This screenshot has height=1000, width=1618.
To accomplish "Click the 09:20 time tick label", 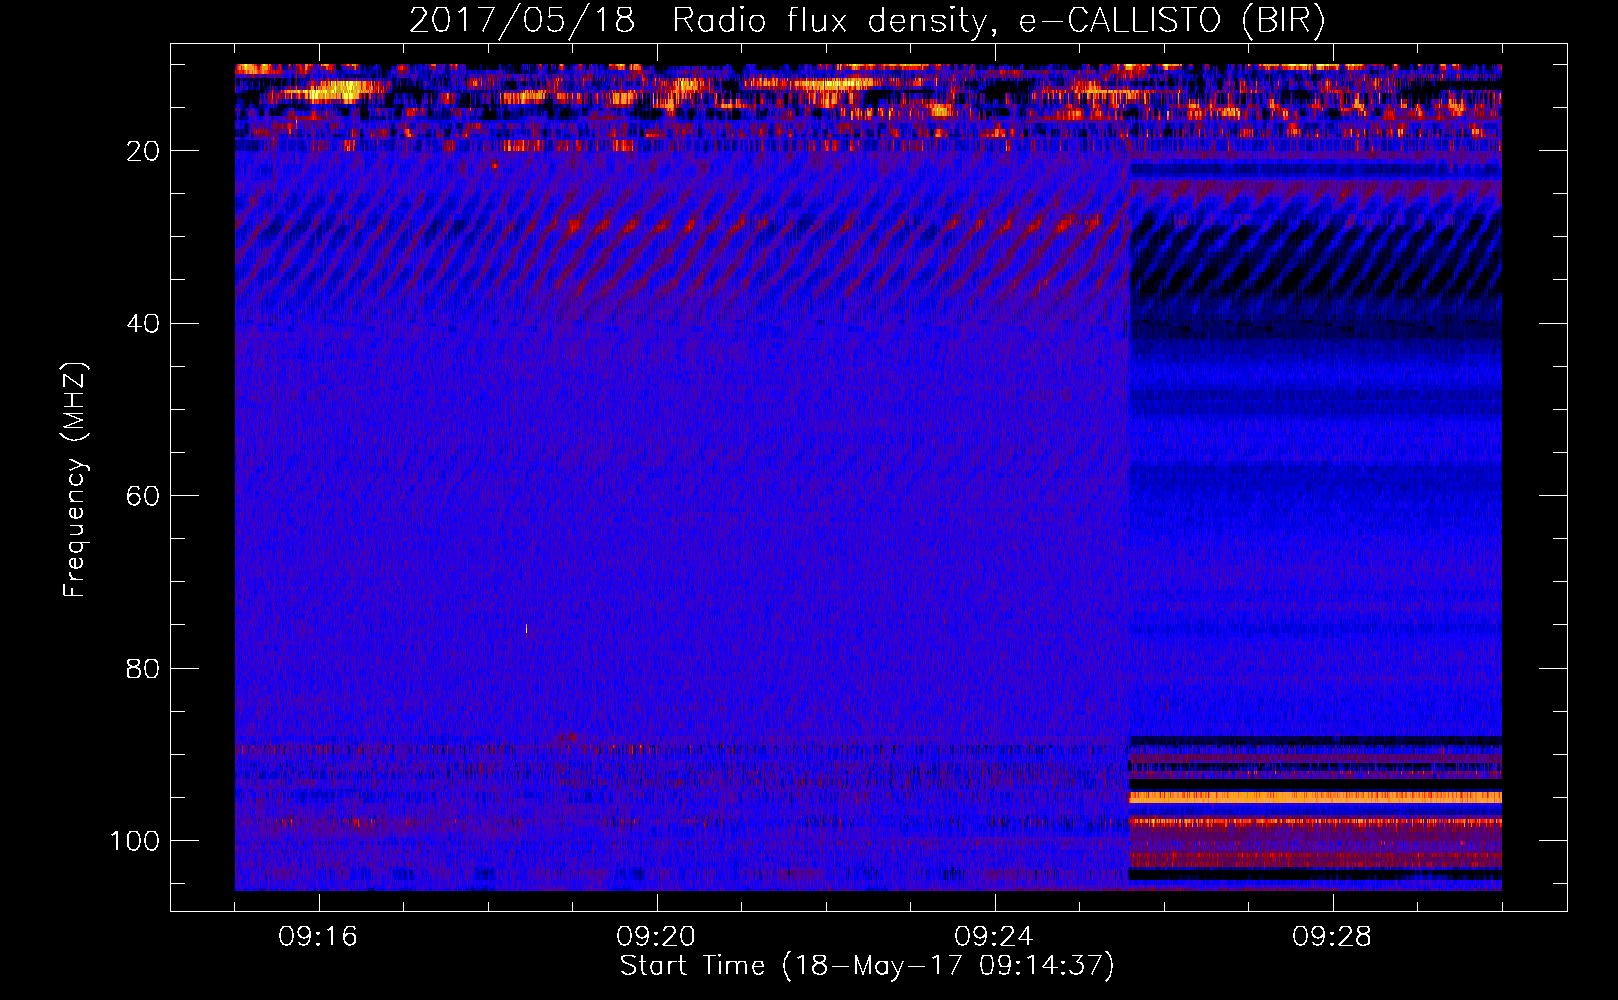I will [x=656, y=937].
